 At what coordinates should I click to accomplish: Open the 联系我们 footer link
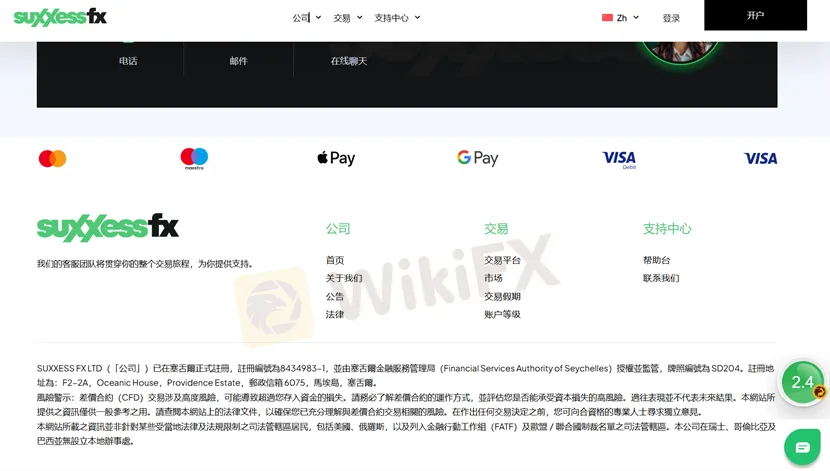point(661,278)
